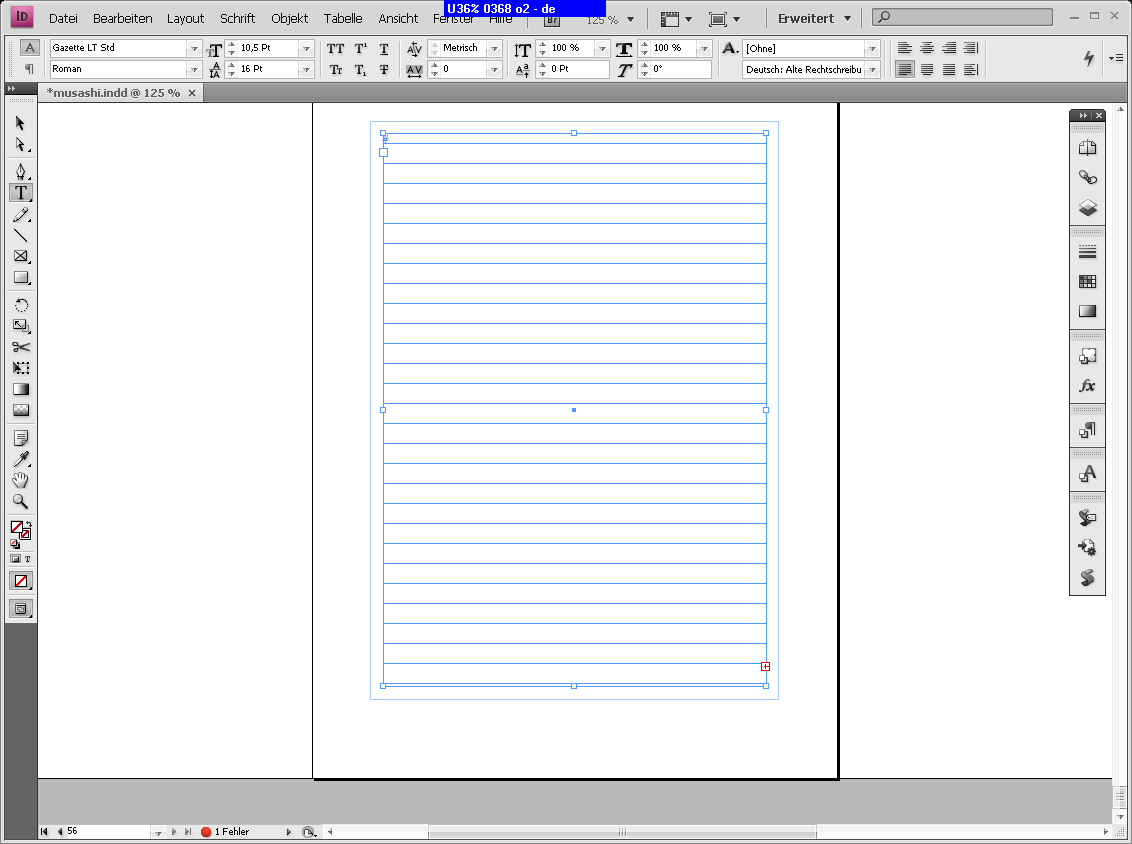The image size is (1132, 844).
Task: Open the Character Styles panel icon
Action: [x=1087, y=474]
